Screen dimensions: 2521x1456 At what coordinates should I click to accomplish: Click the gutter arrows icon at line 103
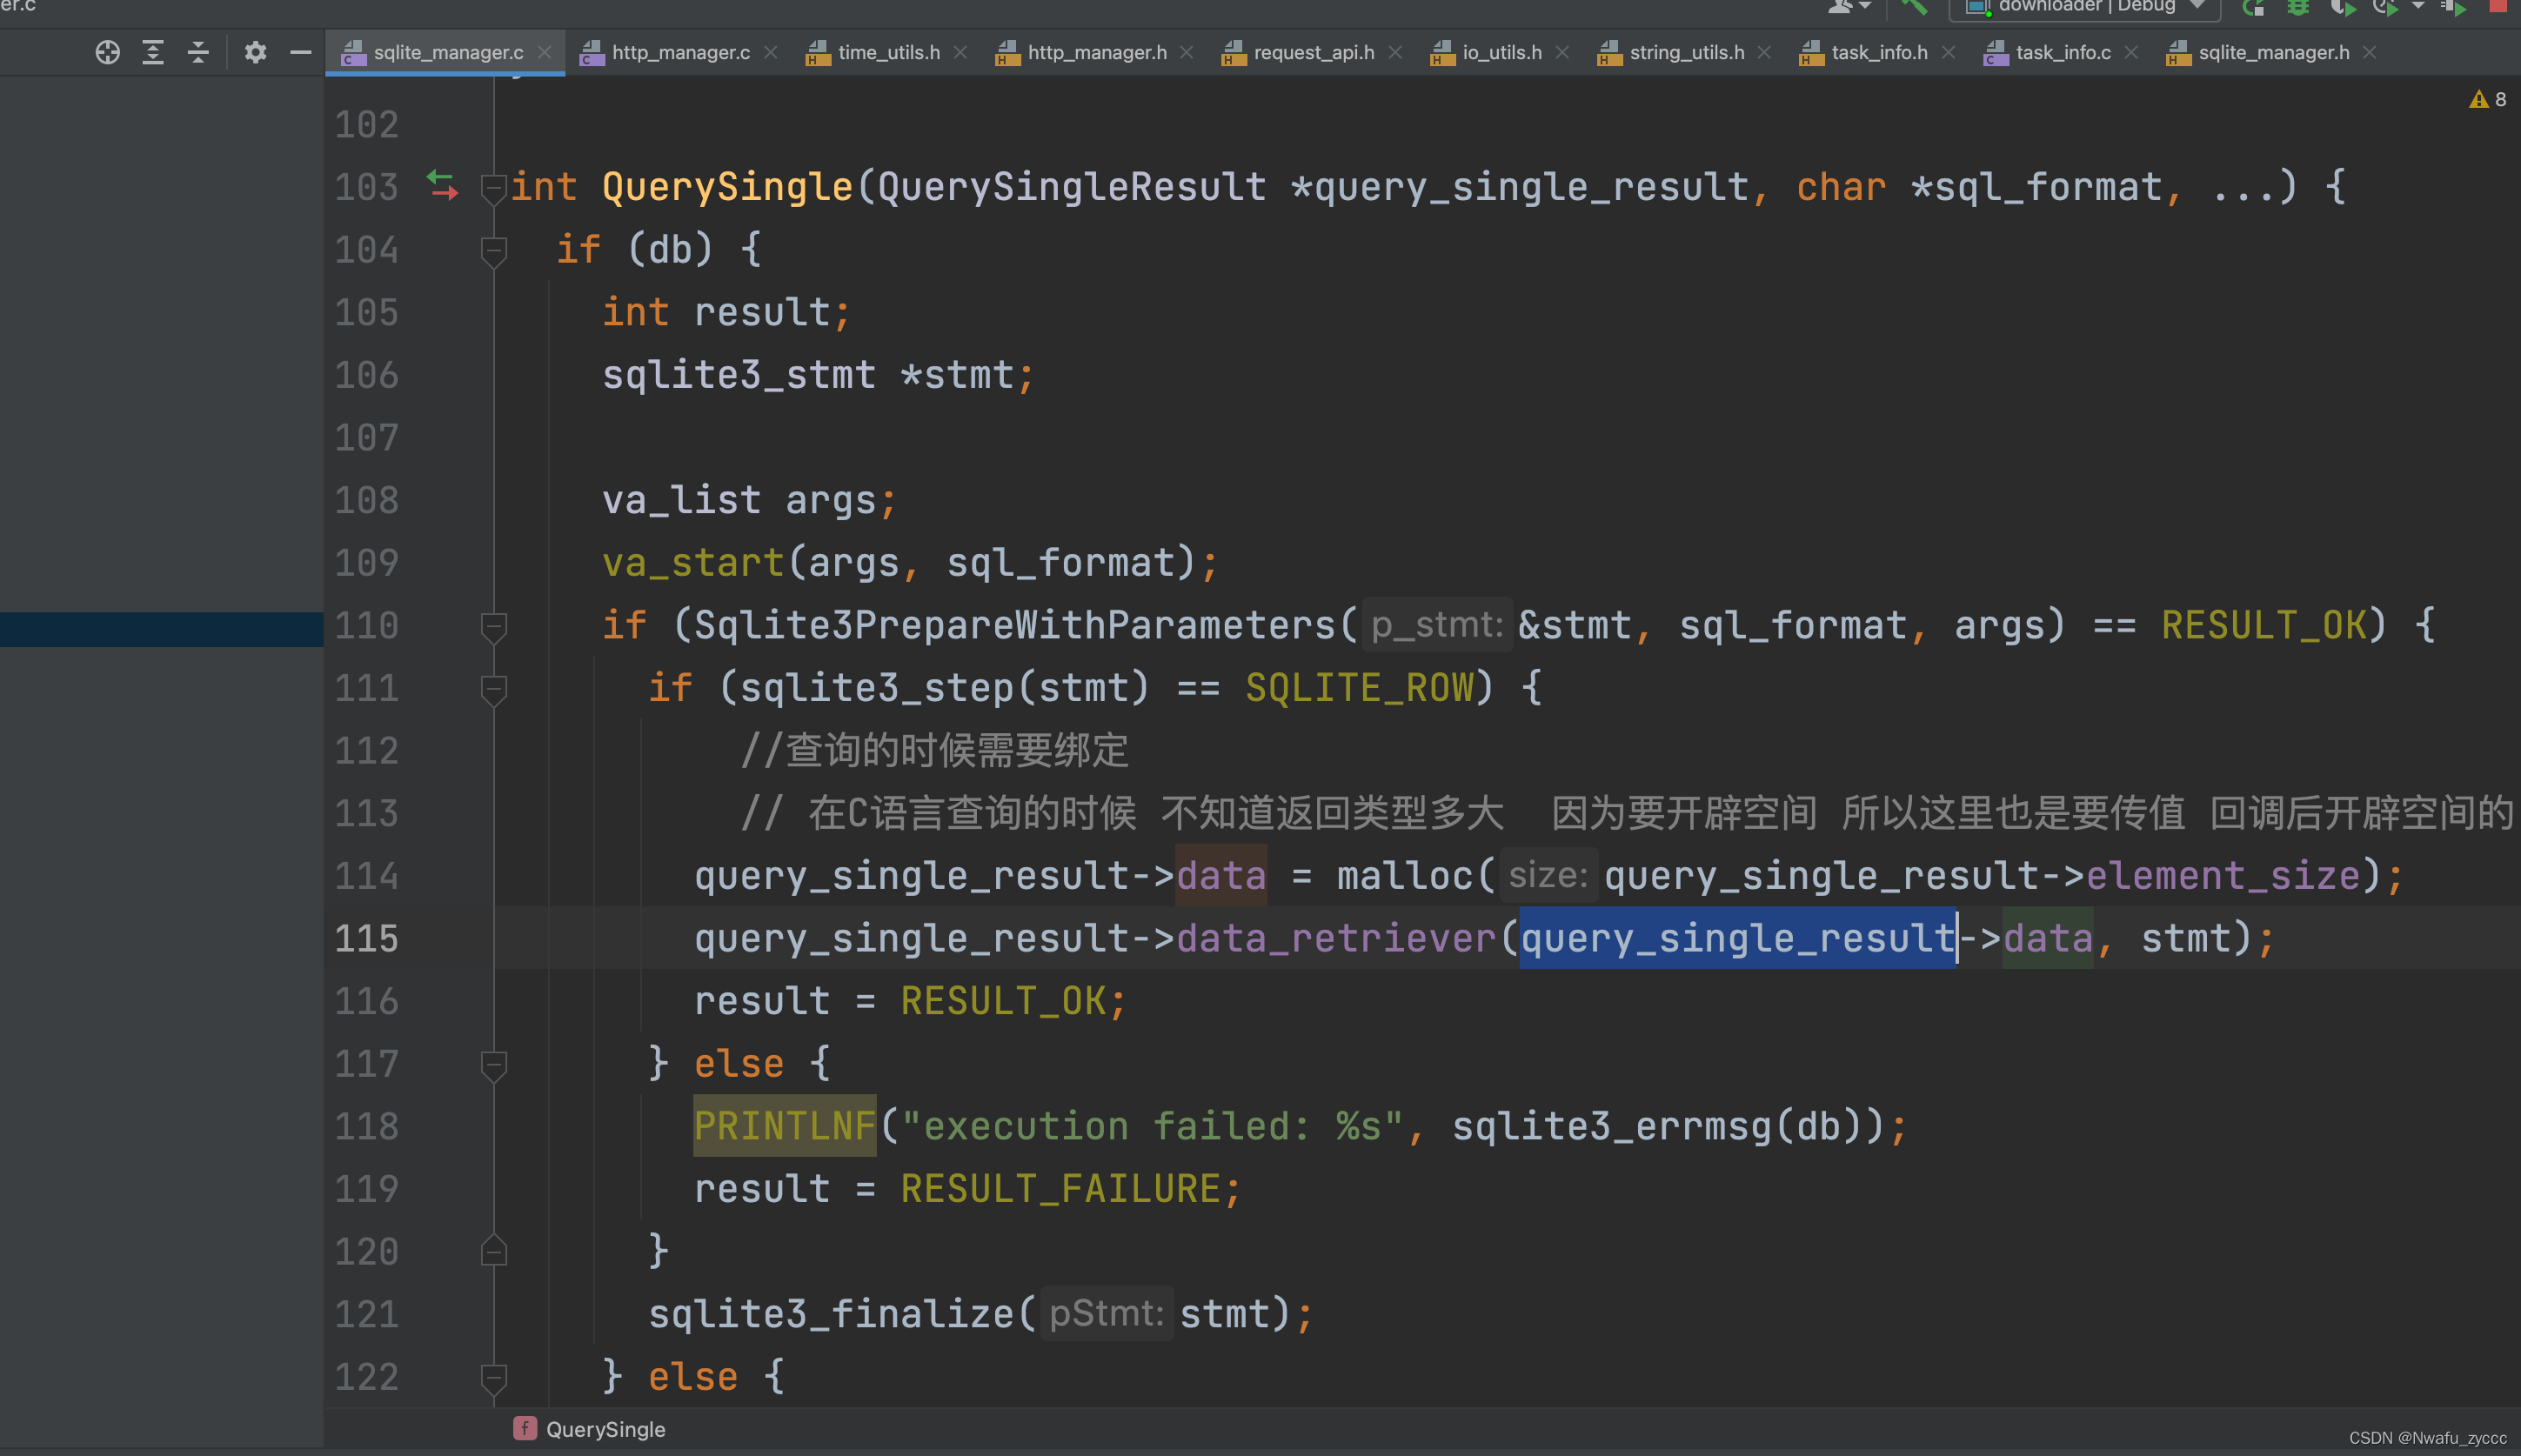coord(442,185)
